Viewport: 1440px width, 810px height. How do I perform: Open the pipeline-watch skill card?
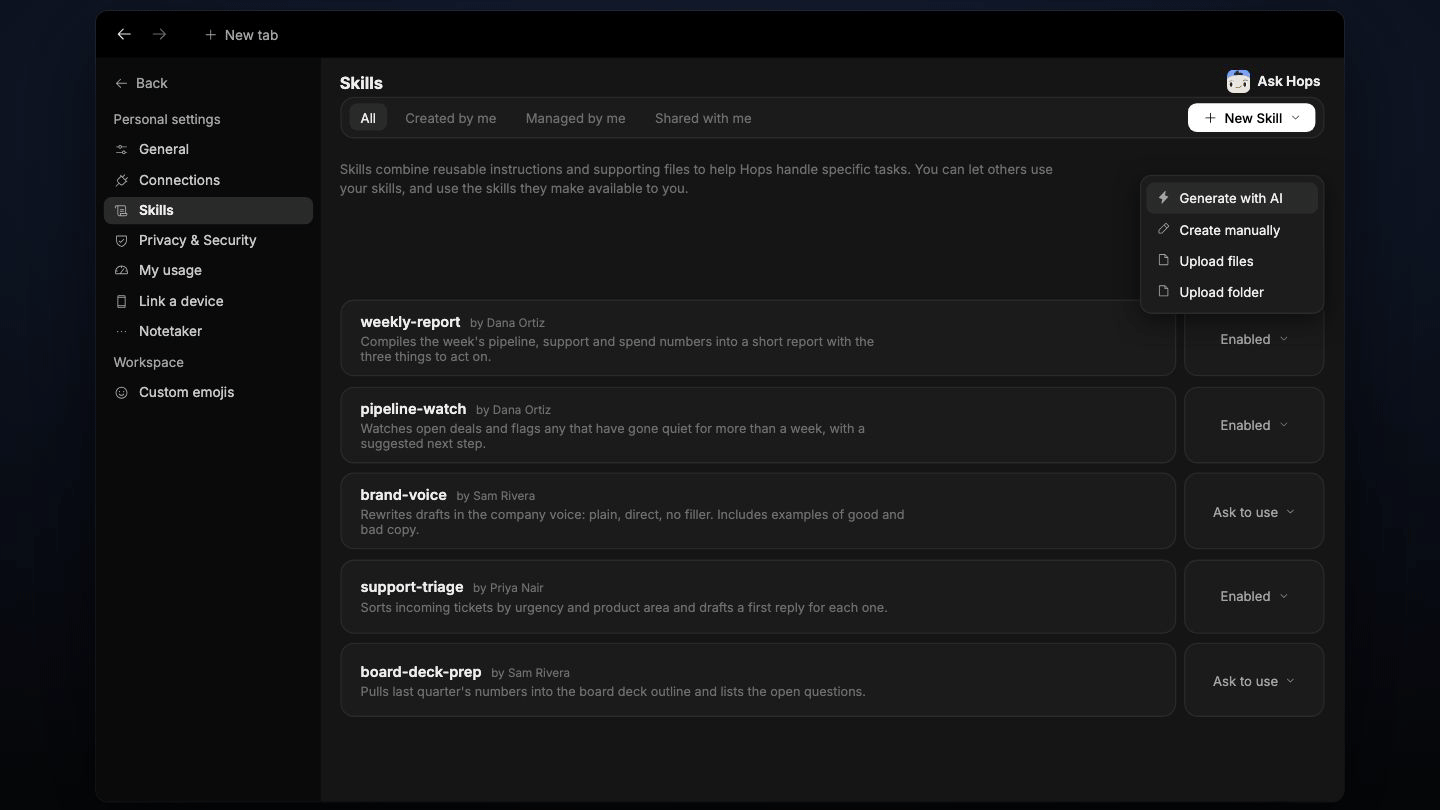[x=758, y=425]
